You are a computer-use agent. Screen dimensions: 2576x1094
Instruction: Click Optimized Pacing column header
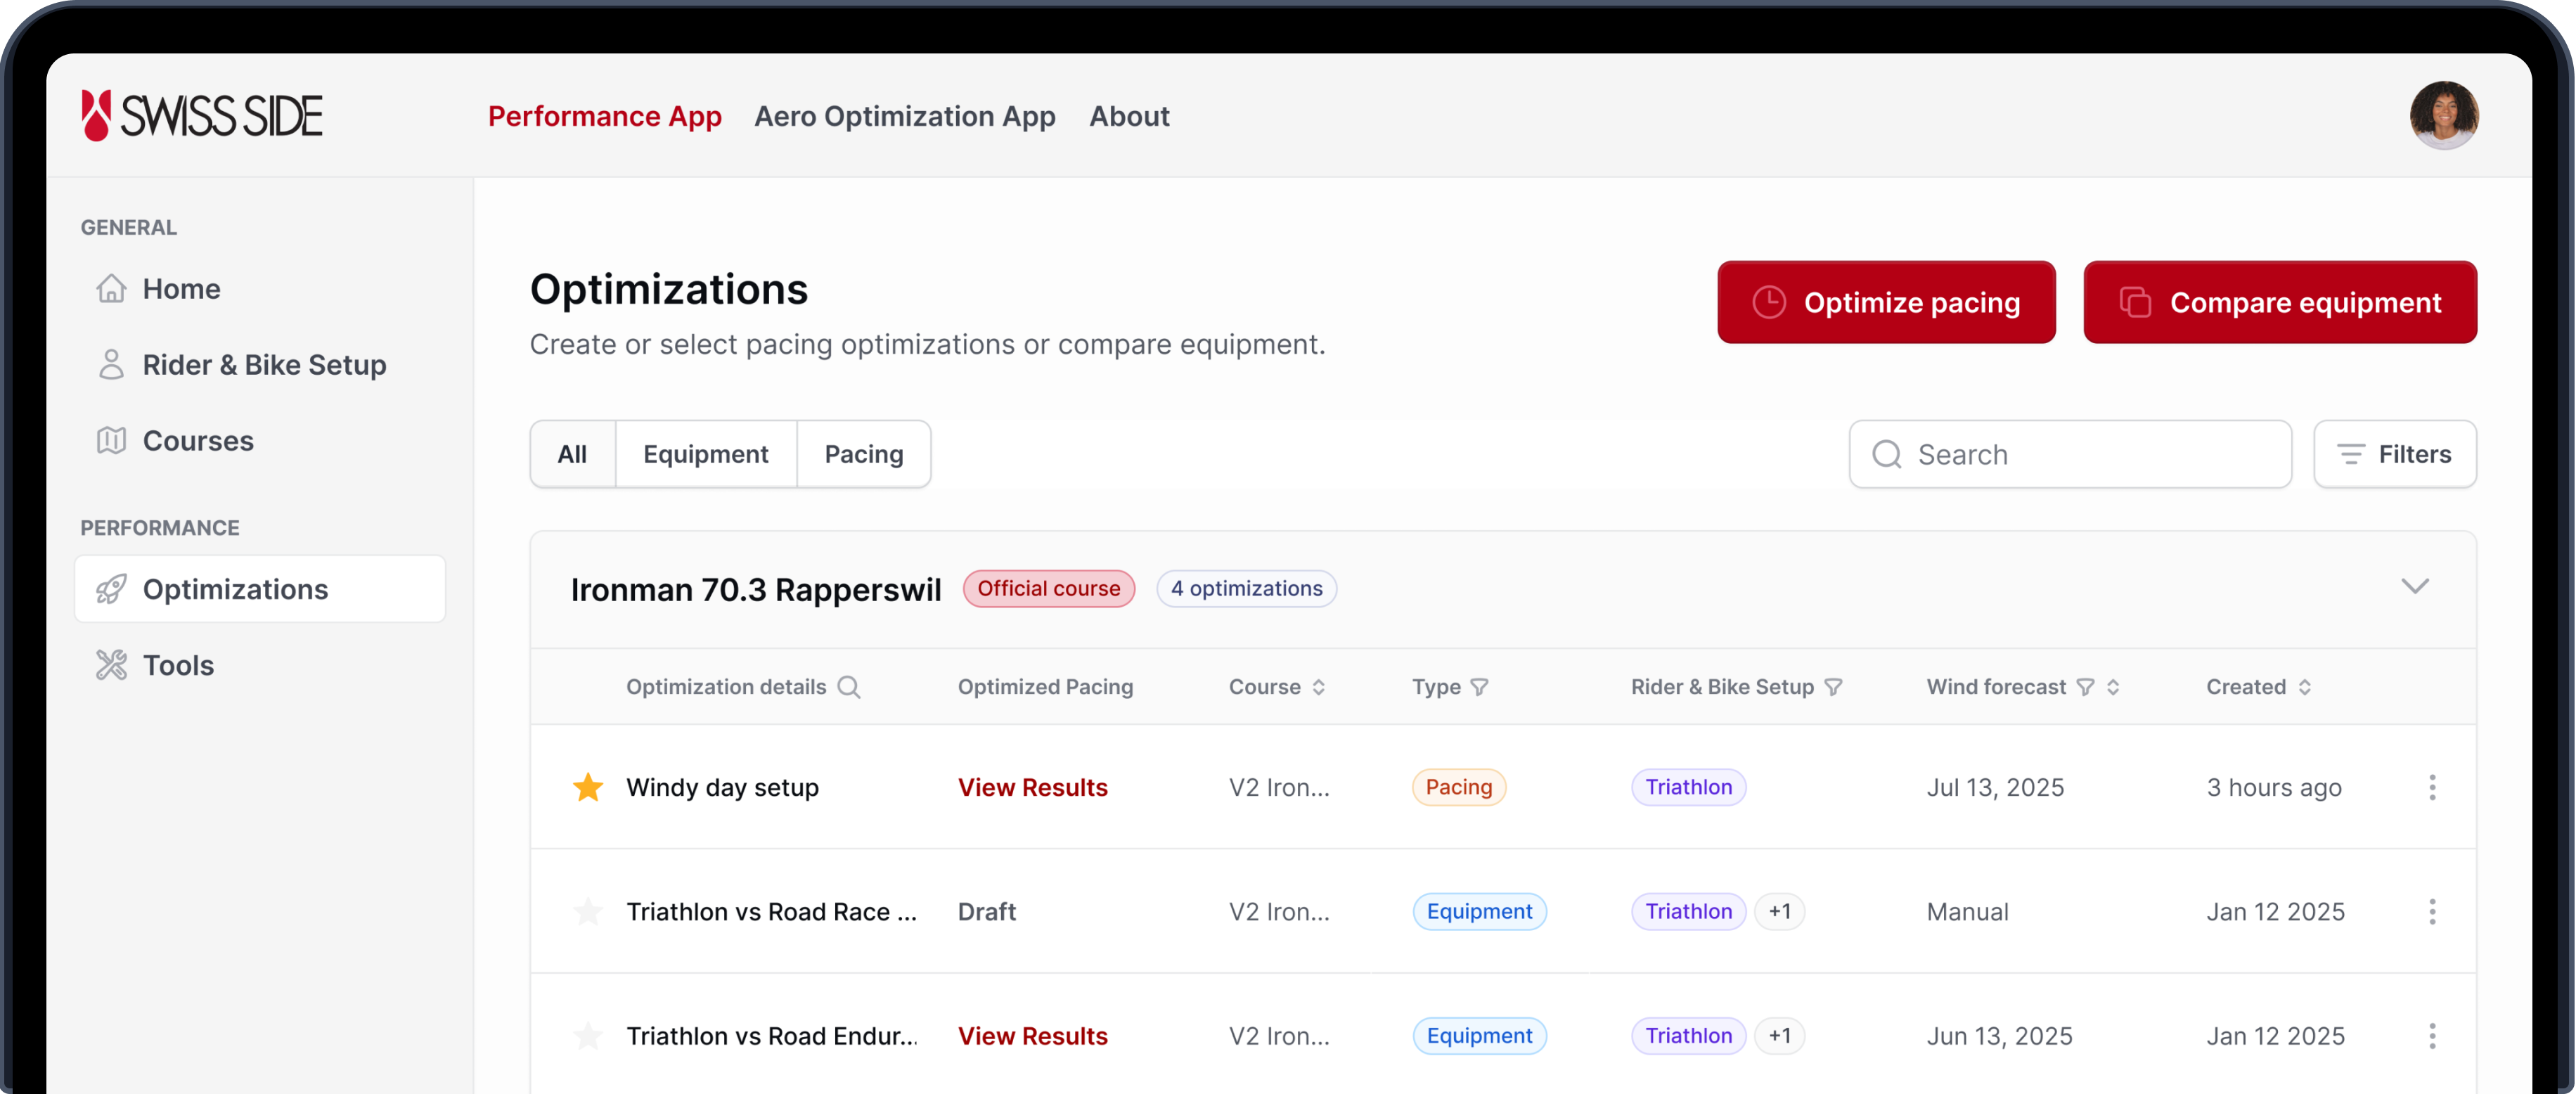pos(1046,687)
